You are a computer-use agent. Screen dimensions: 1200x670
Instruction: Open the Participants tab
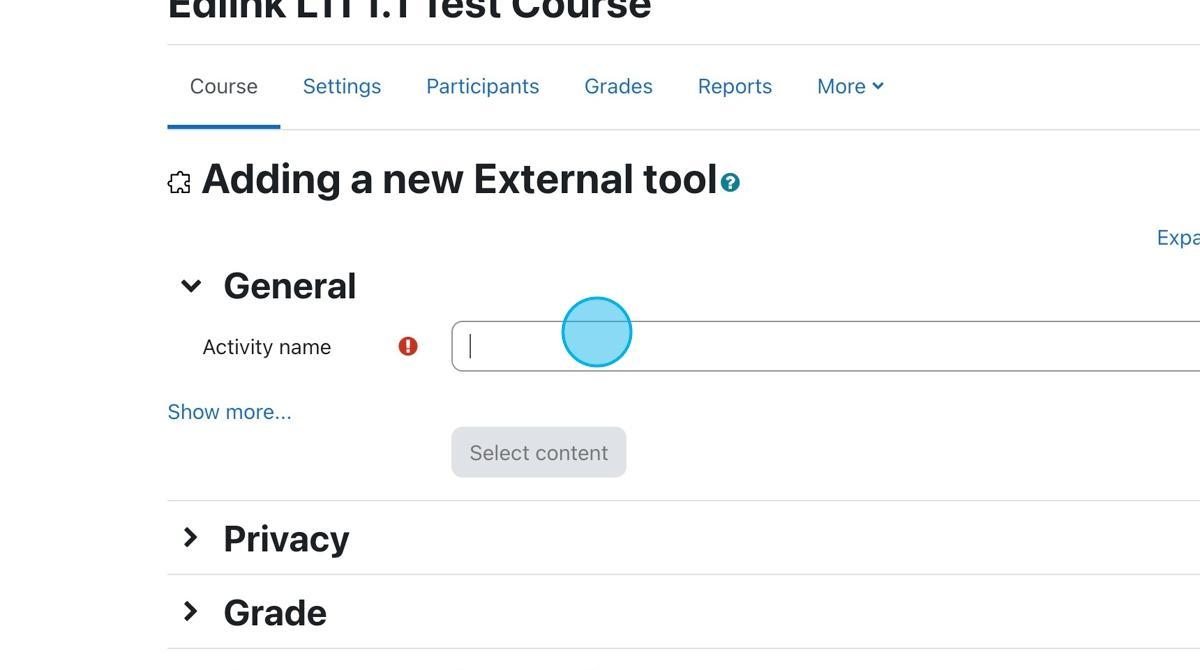(482, 86)
